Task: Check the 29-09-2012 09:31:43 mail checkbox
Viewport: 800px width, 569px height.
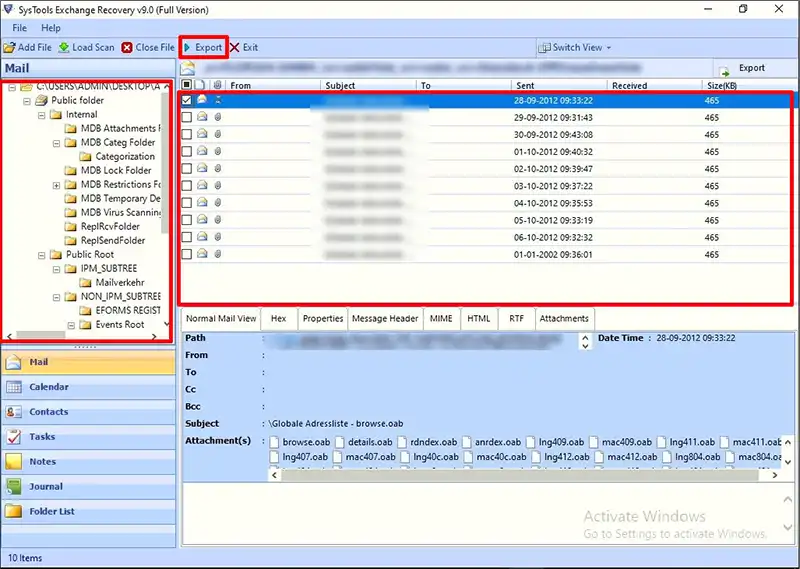Action: tap(187, 117)
